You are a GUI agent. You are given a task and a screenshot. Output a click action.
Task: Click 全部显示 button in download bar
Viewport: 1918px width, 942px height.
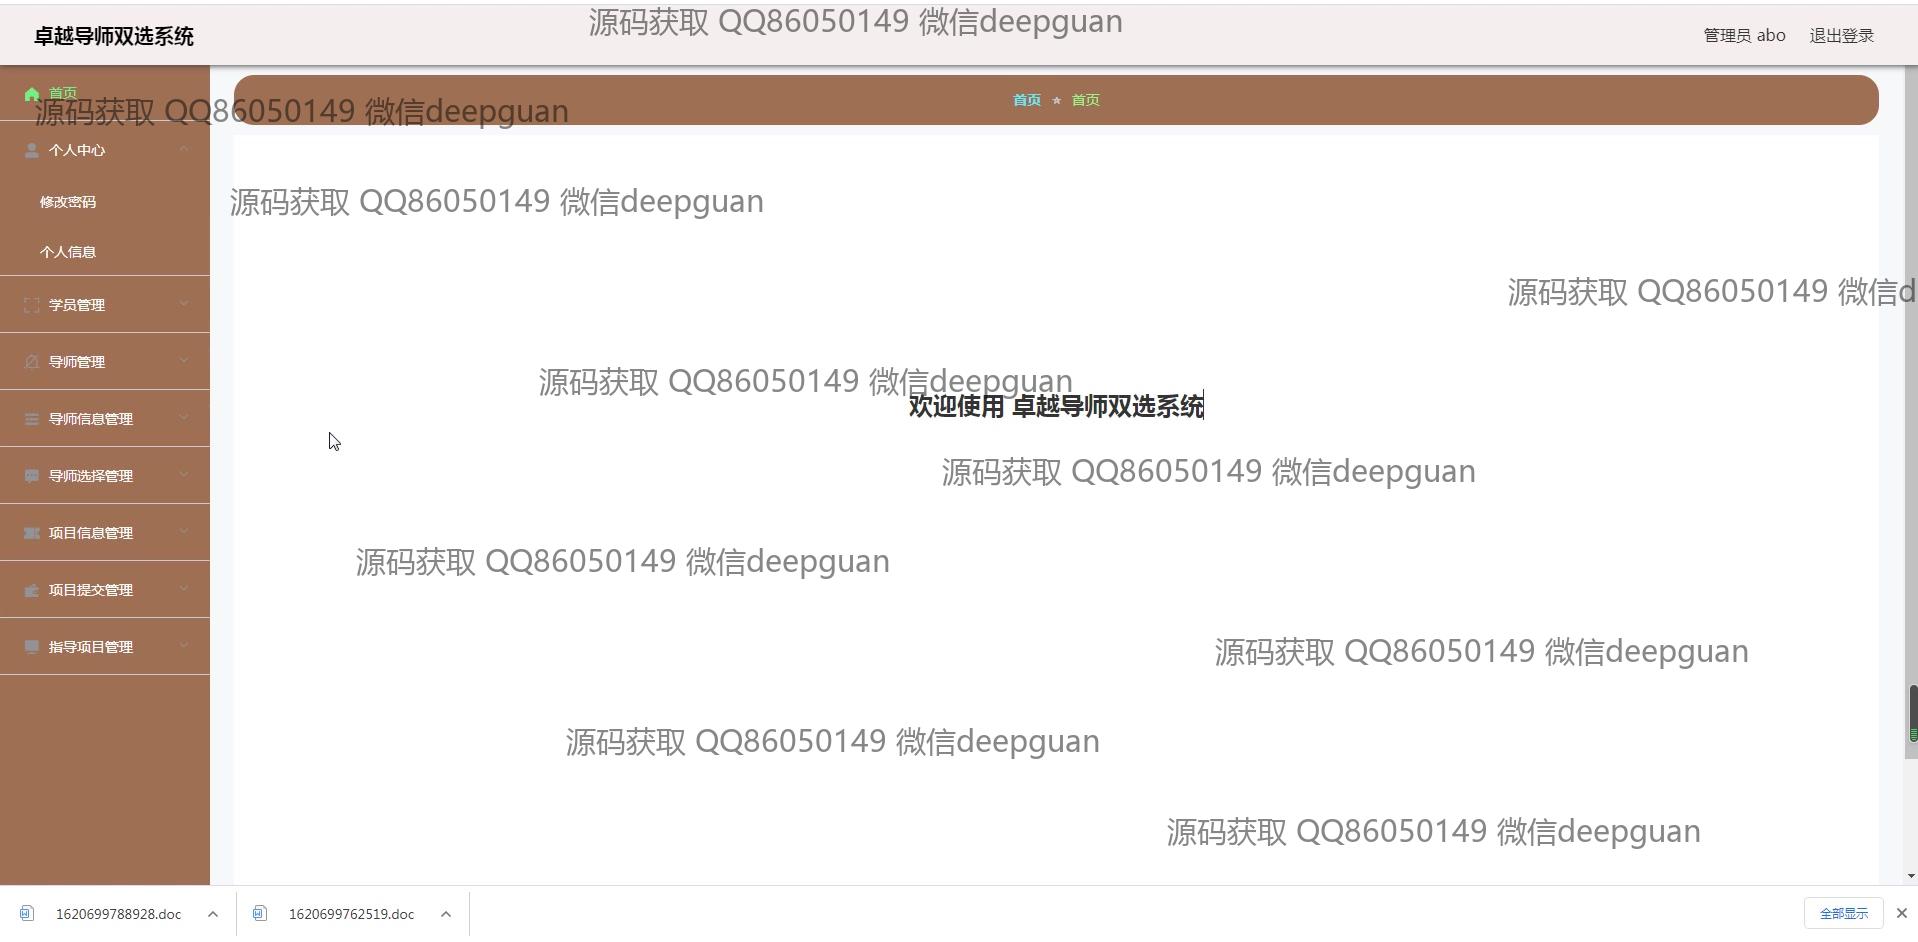coord(1843,914)
